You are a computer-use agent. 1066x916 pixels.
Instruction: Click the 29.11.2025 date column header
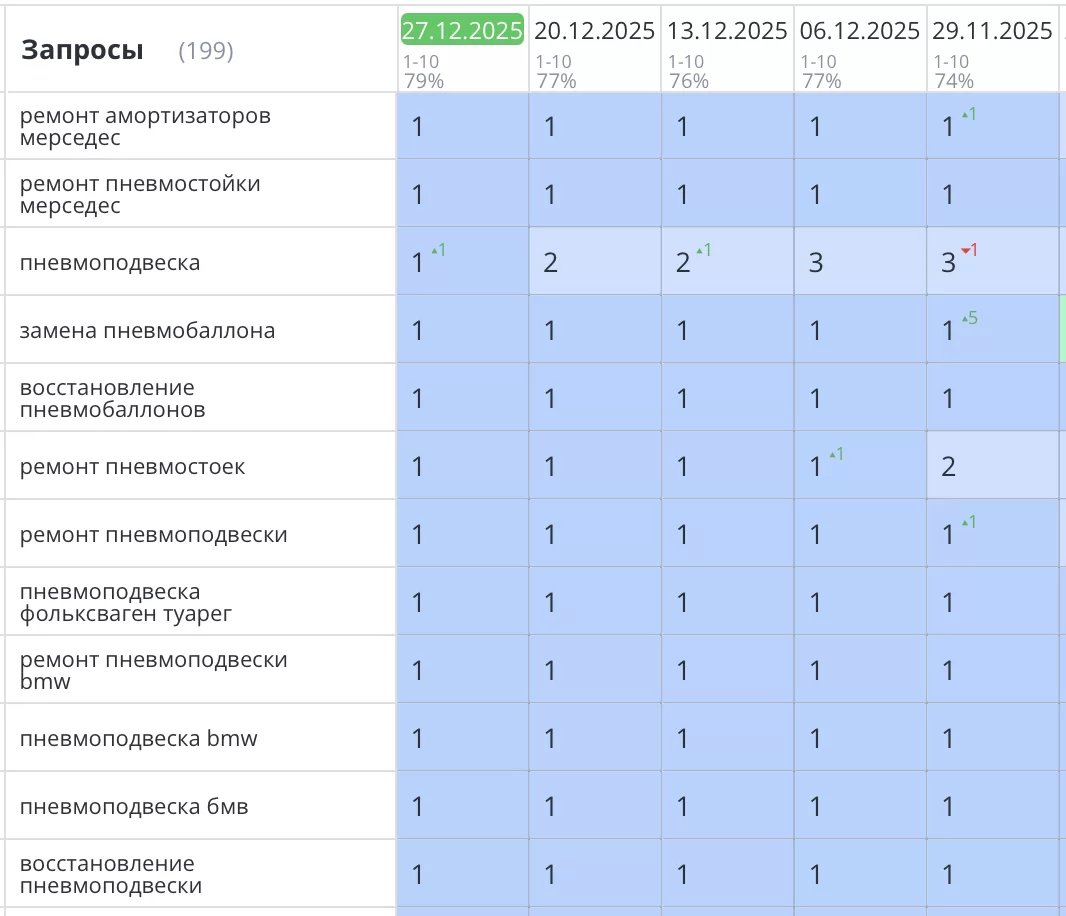click(x=992, y=31)
